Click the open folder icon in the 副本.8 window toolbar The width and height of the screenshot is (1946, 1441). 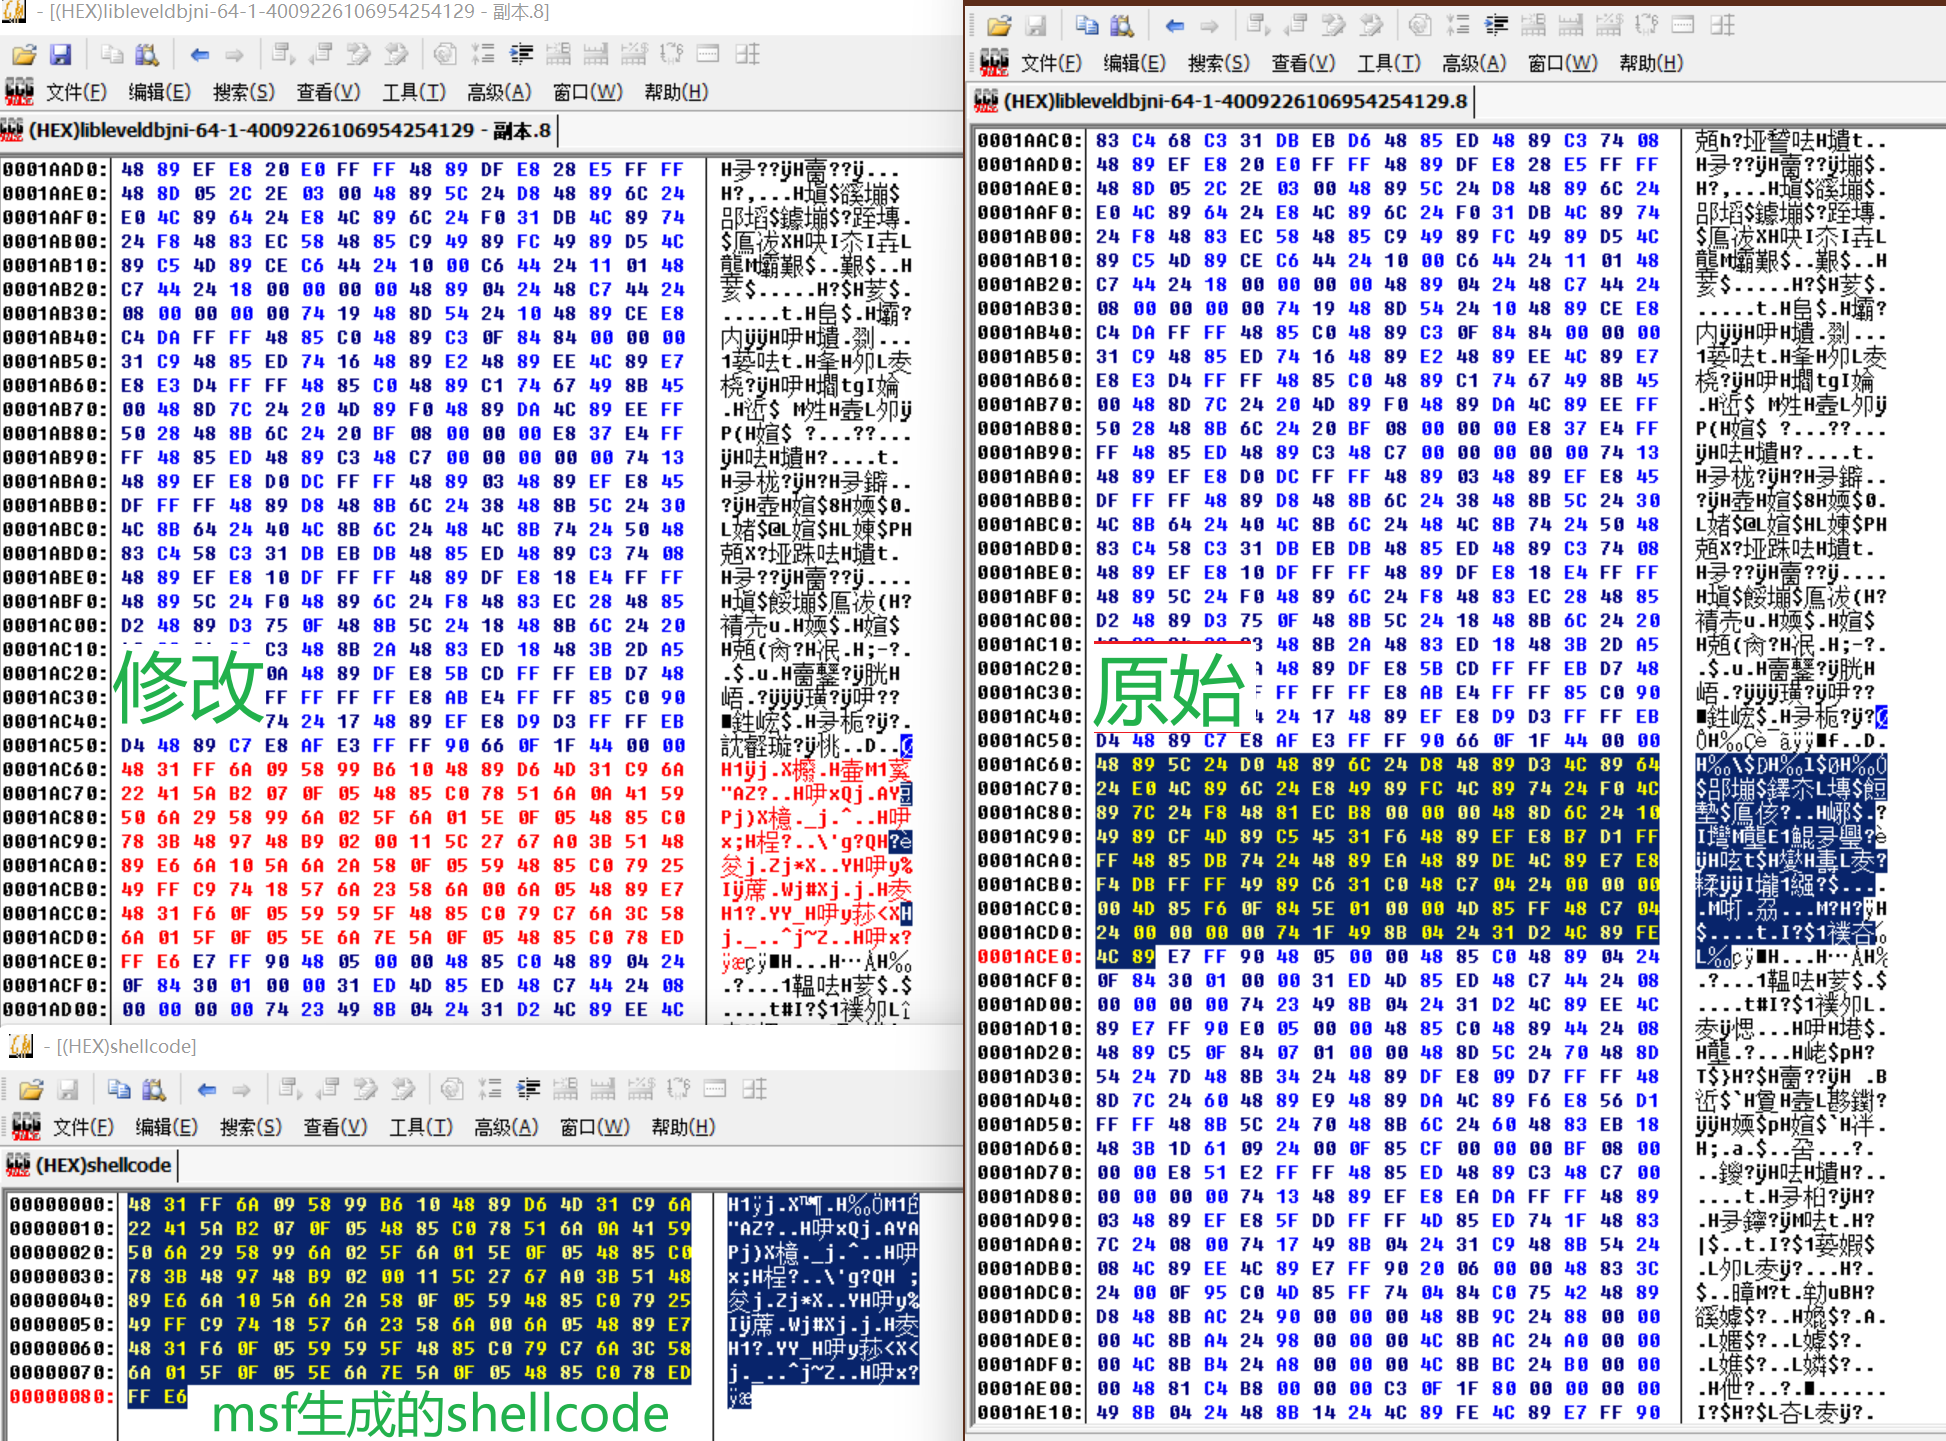(x=24, y=54)
